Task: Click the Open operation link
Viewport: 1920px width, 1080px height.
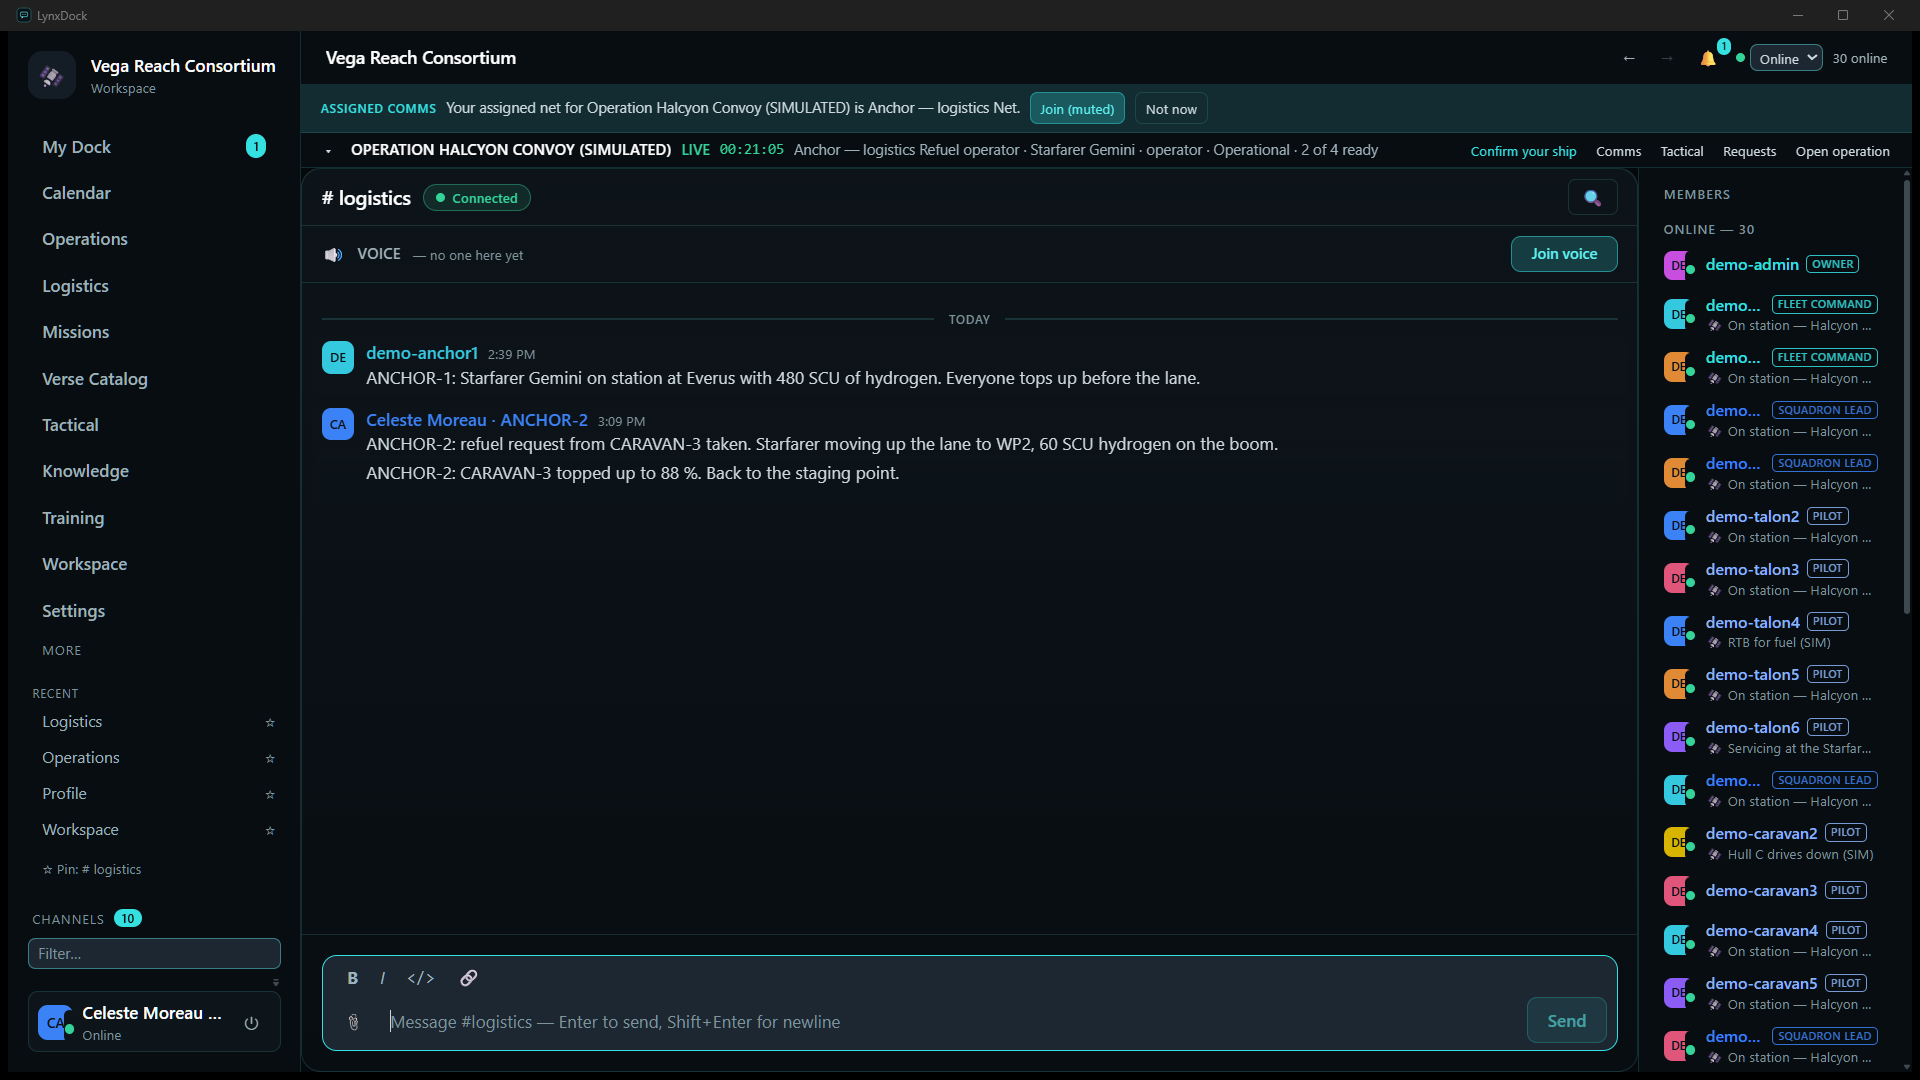Action: (1842, 151)
